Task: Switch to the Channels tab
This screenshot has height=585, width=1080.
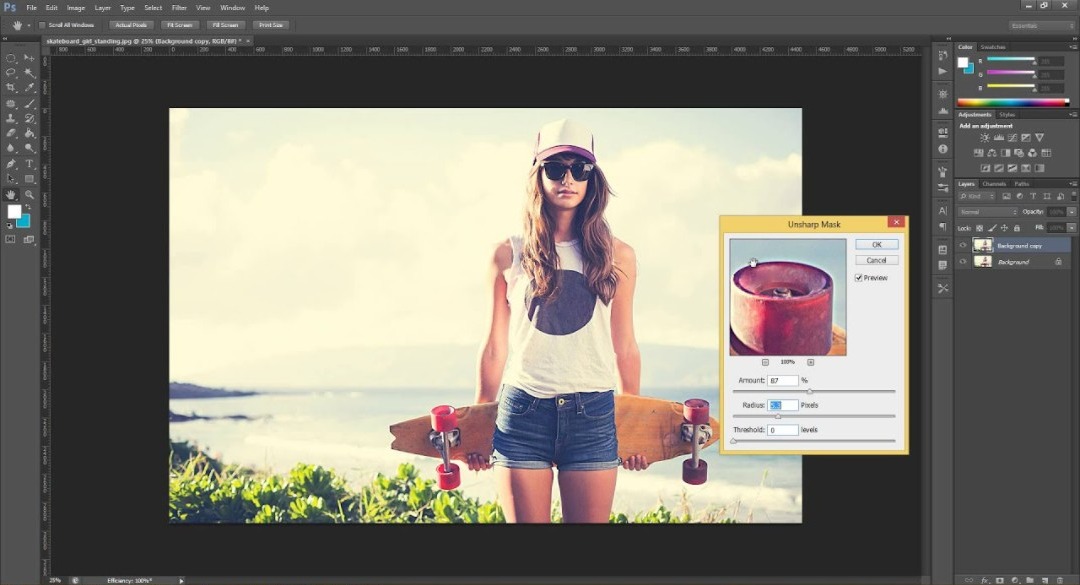Action: (x=994, y=184)
